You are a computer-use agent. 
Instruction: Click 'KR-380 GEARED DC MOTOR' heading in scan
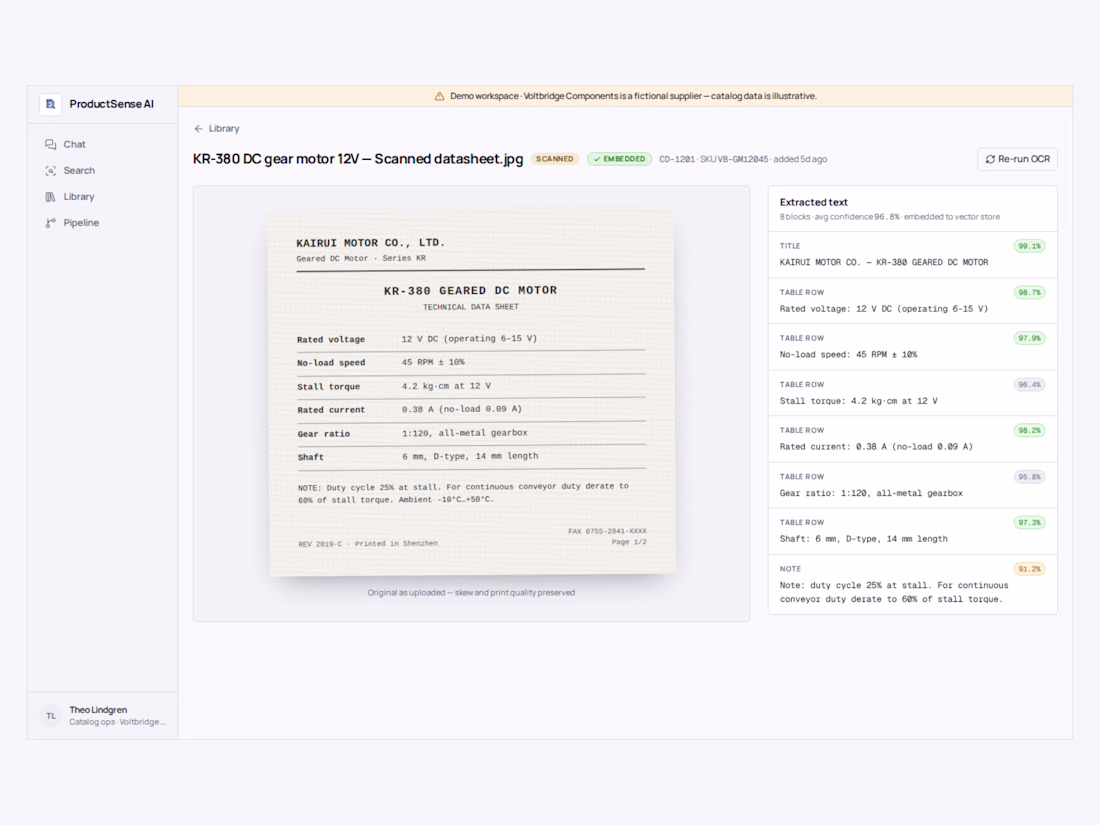471,290
